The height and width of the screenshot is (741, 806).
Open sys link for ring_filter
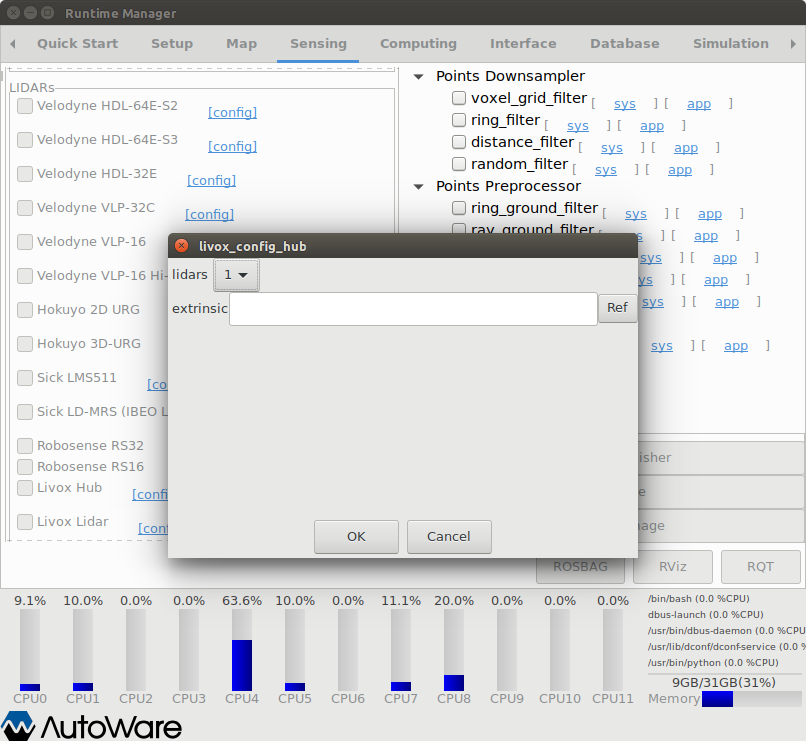(578, 126)
